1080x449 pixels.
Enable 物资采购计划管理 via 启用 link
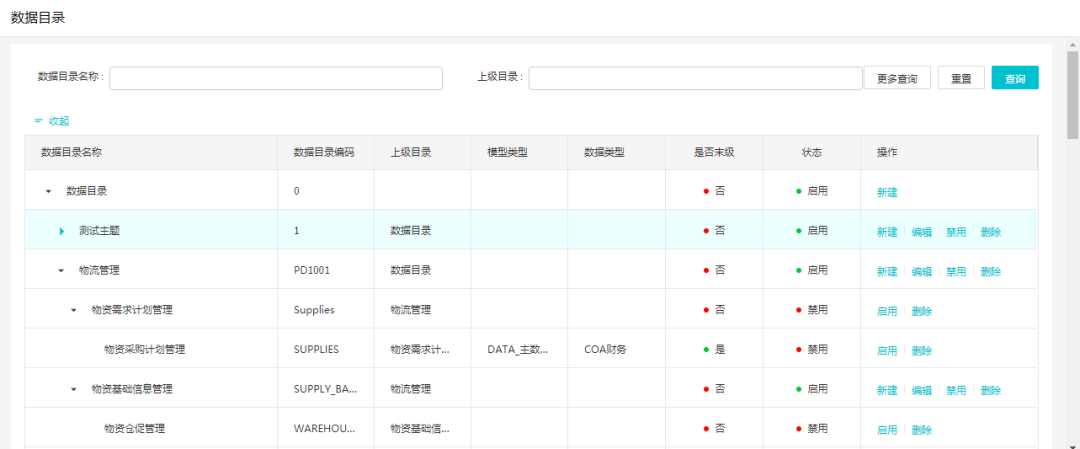887,350
